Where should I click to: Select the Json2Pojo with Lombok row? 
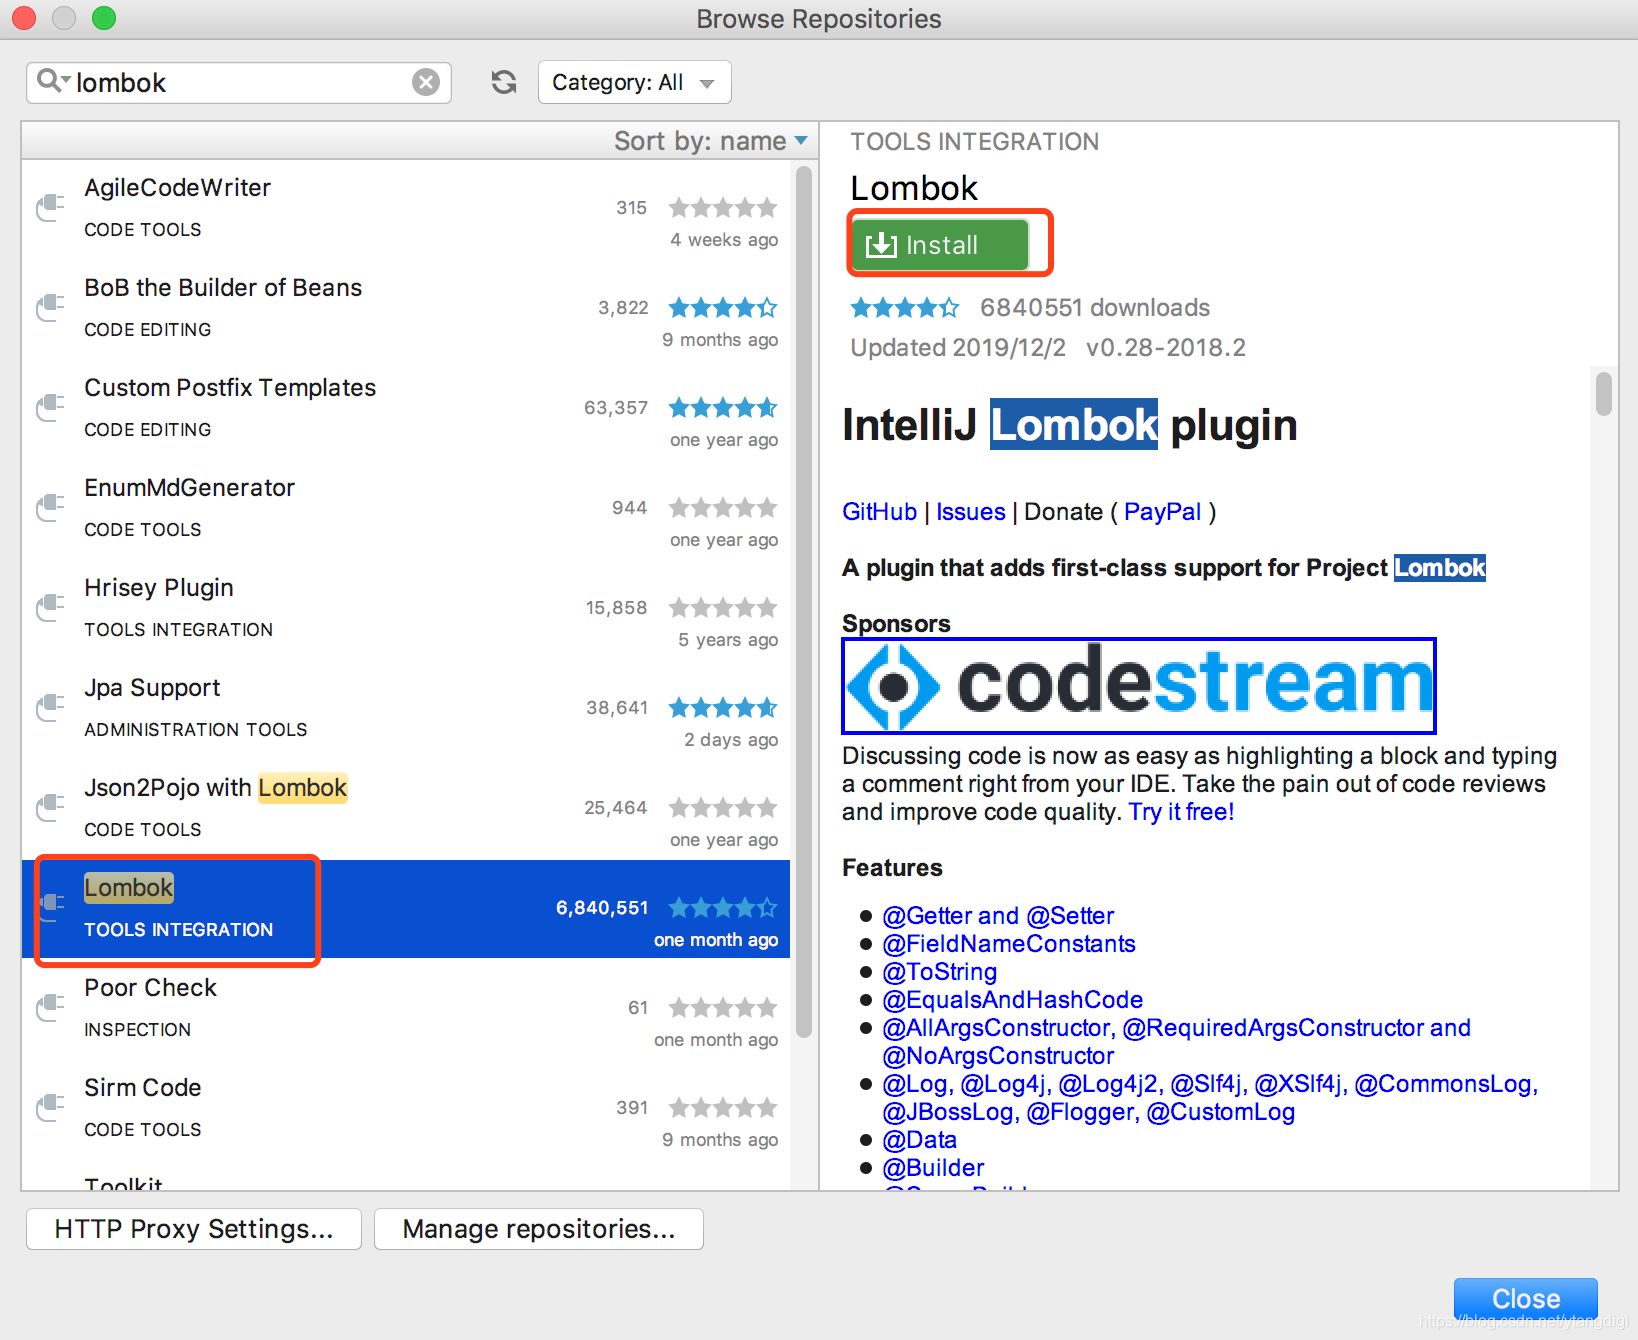[406, 809]
